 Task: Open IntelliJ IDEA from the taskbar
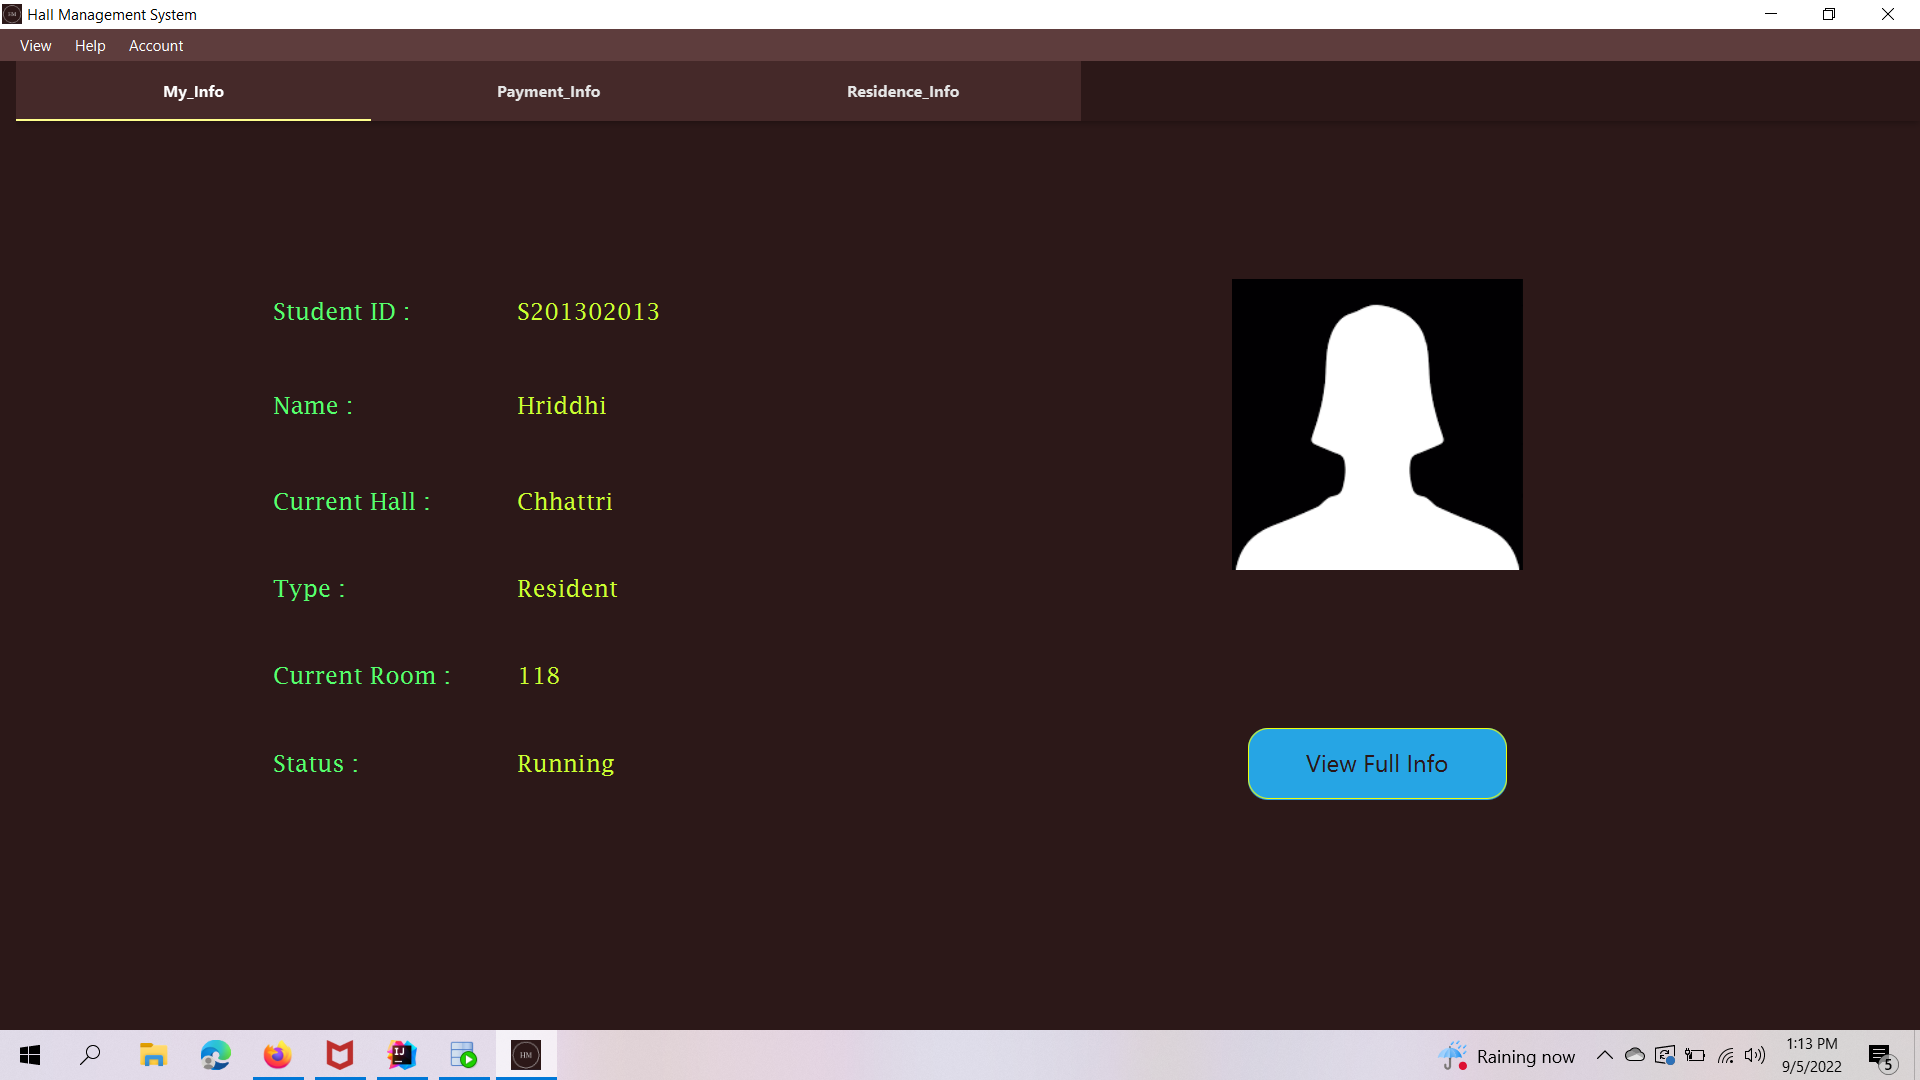click(401, 1055)
